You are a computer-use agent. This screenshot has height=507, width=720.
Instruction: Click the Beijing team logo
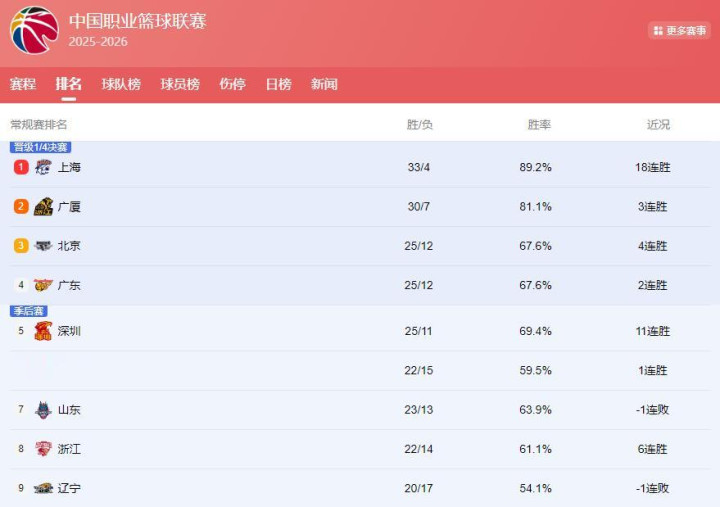(43, 246)
